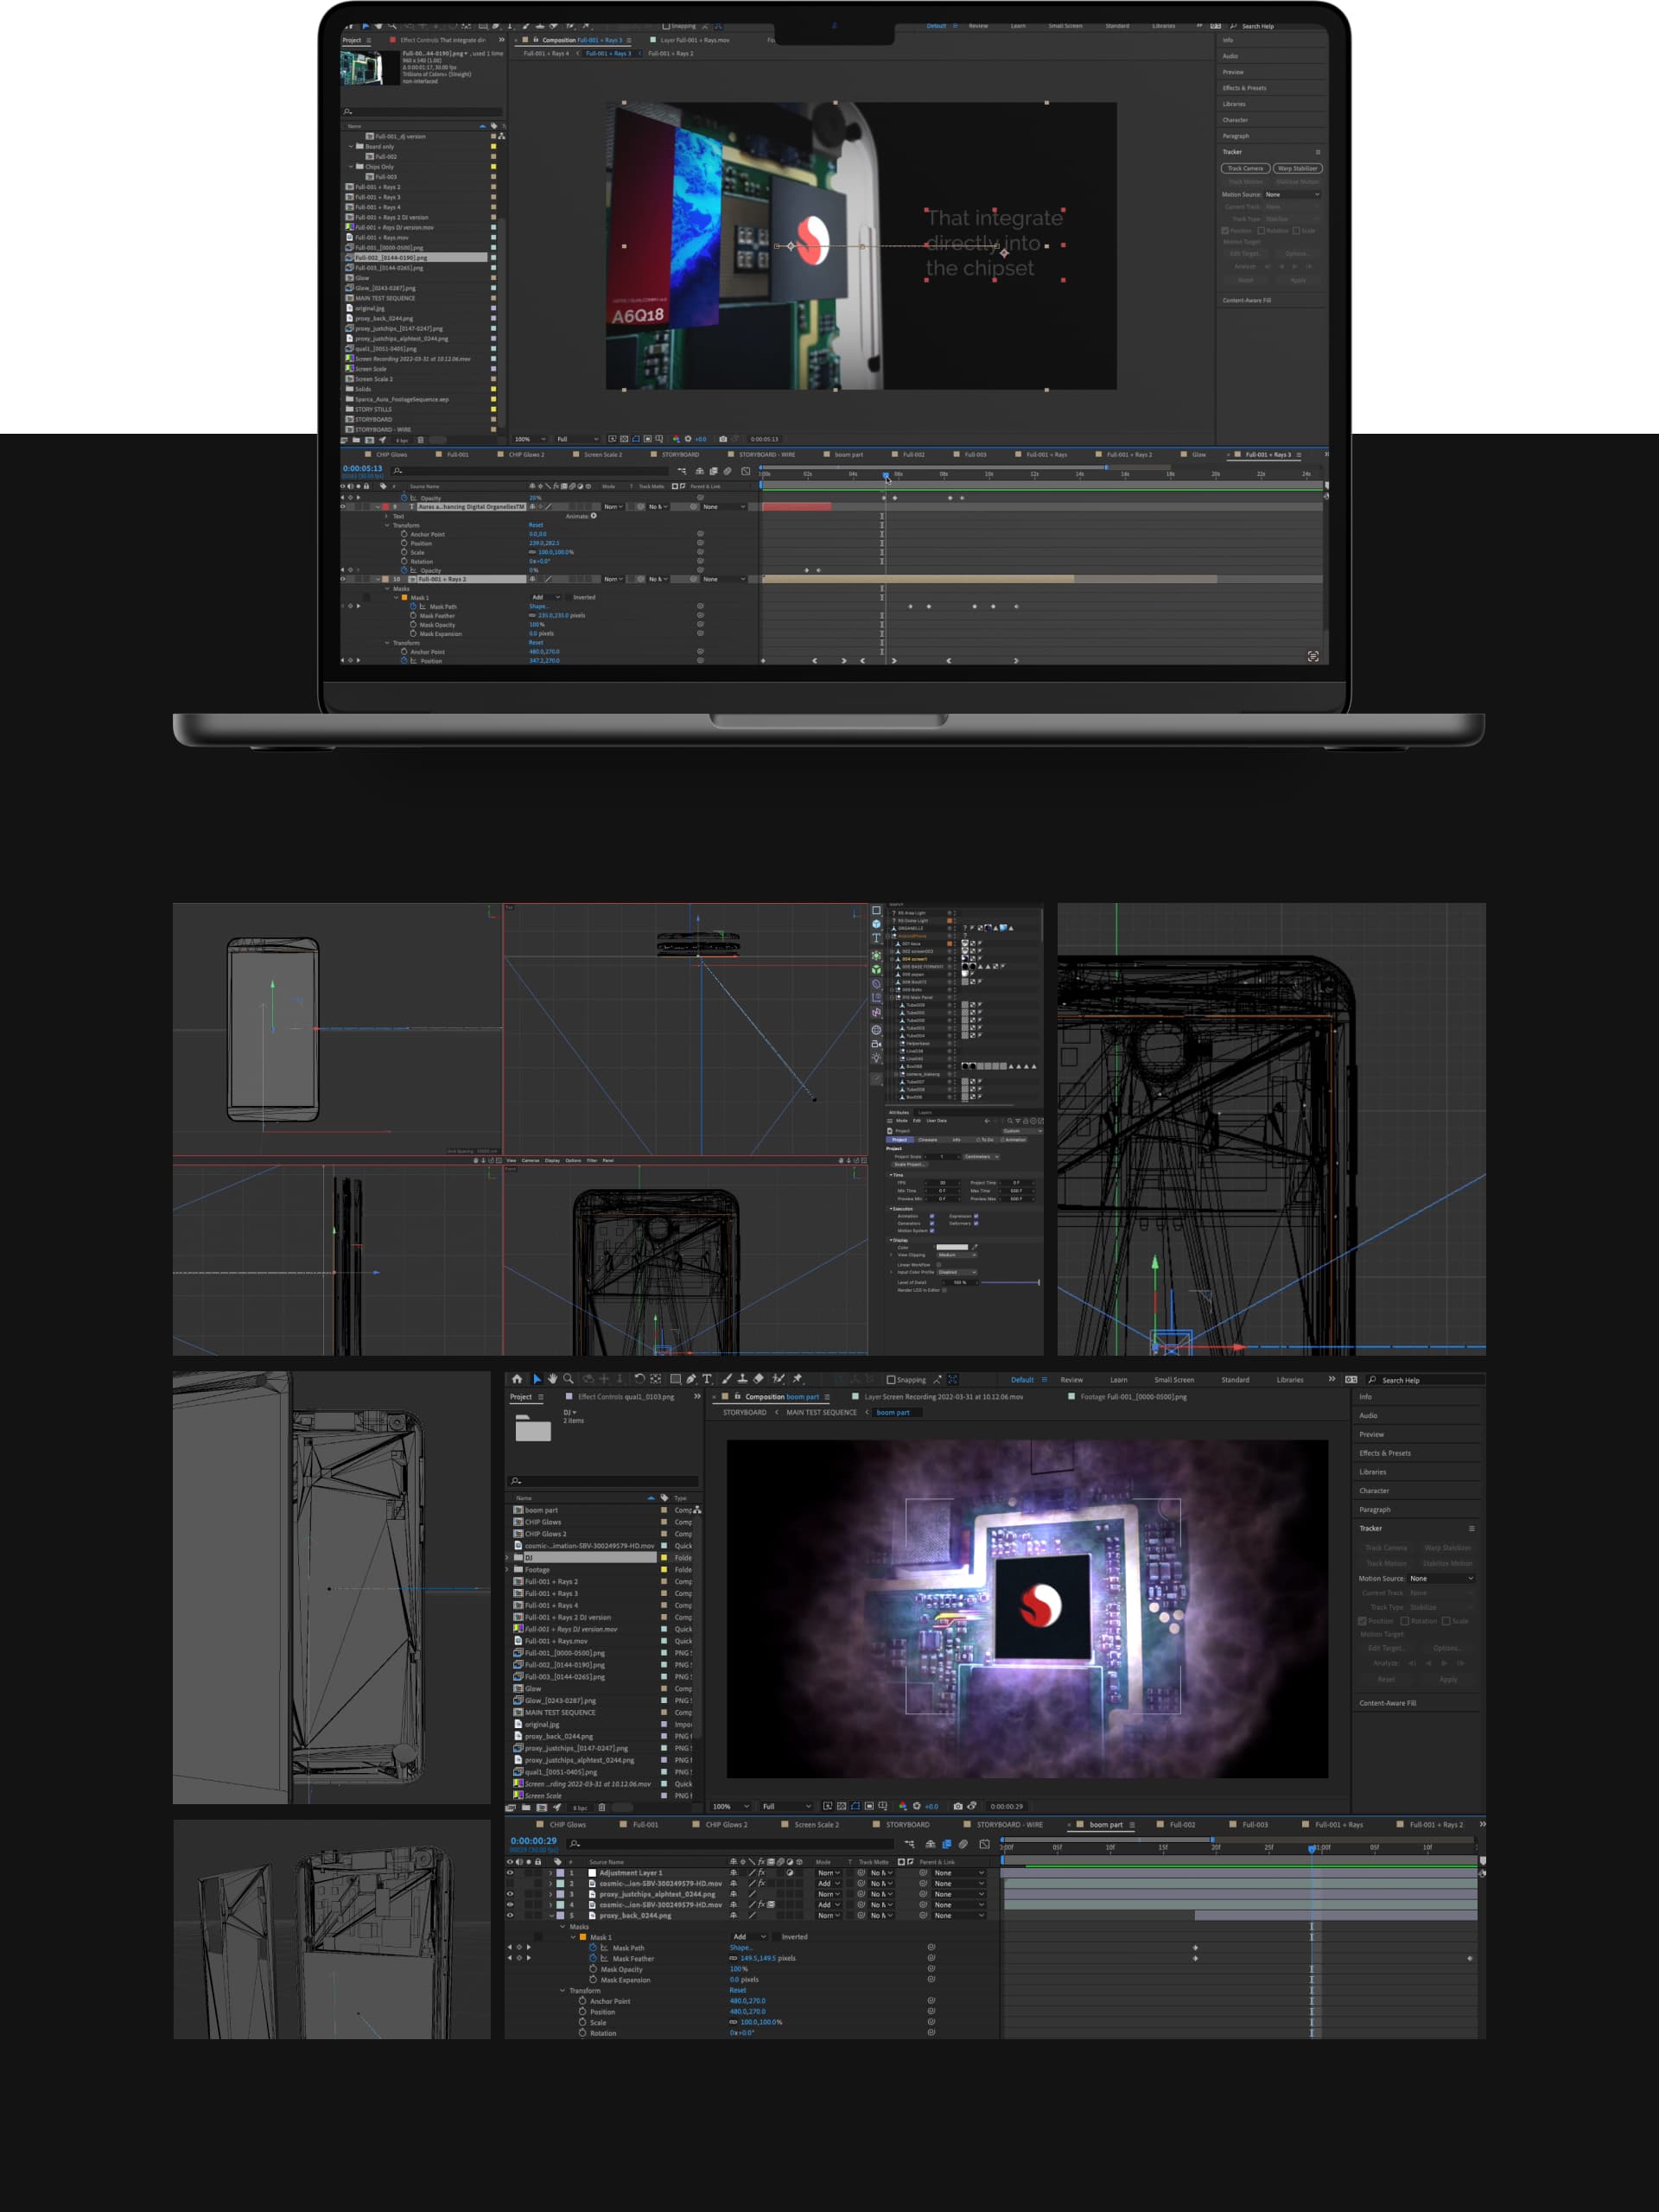Click Adjustment Layer 1 label color swatch
Screen dimensions: 1659x2212
click(x=560, y=1873)
